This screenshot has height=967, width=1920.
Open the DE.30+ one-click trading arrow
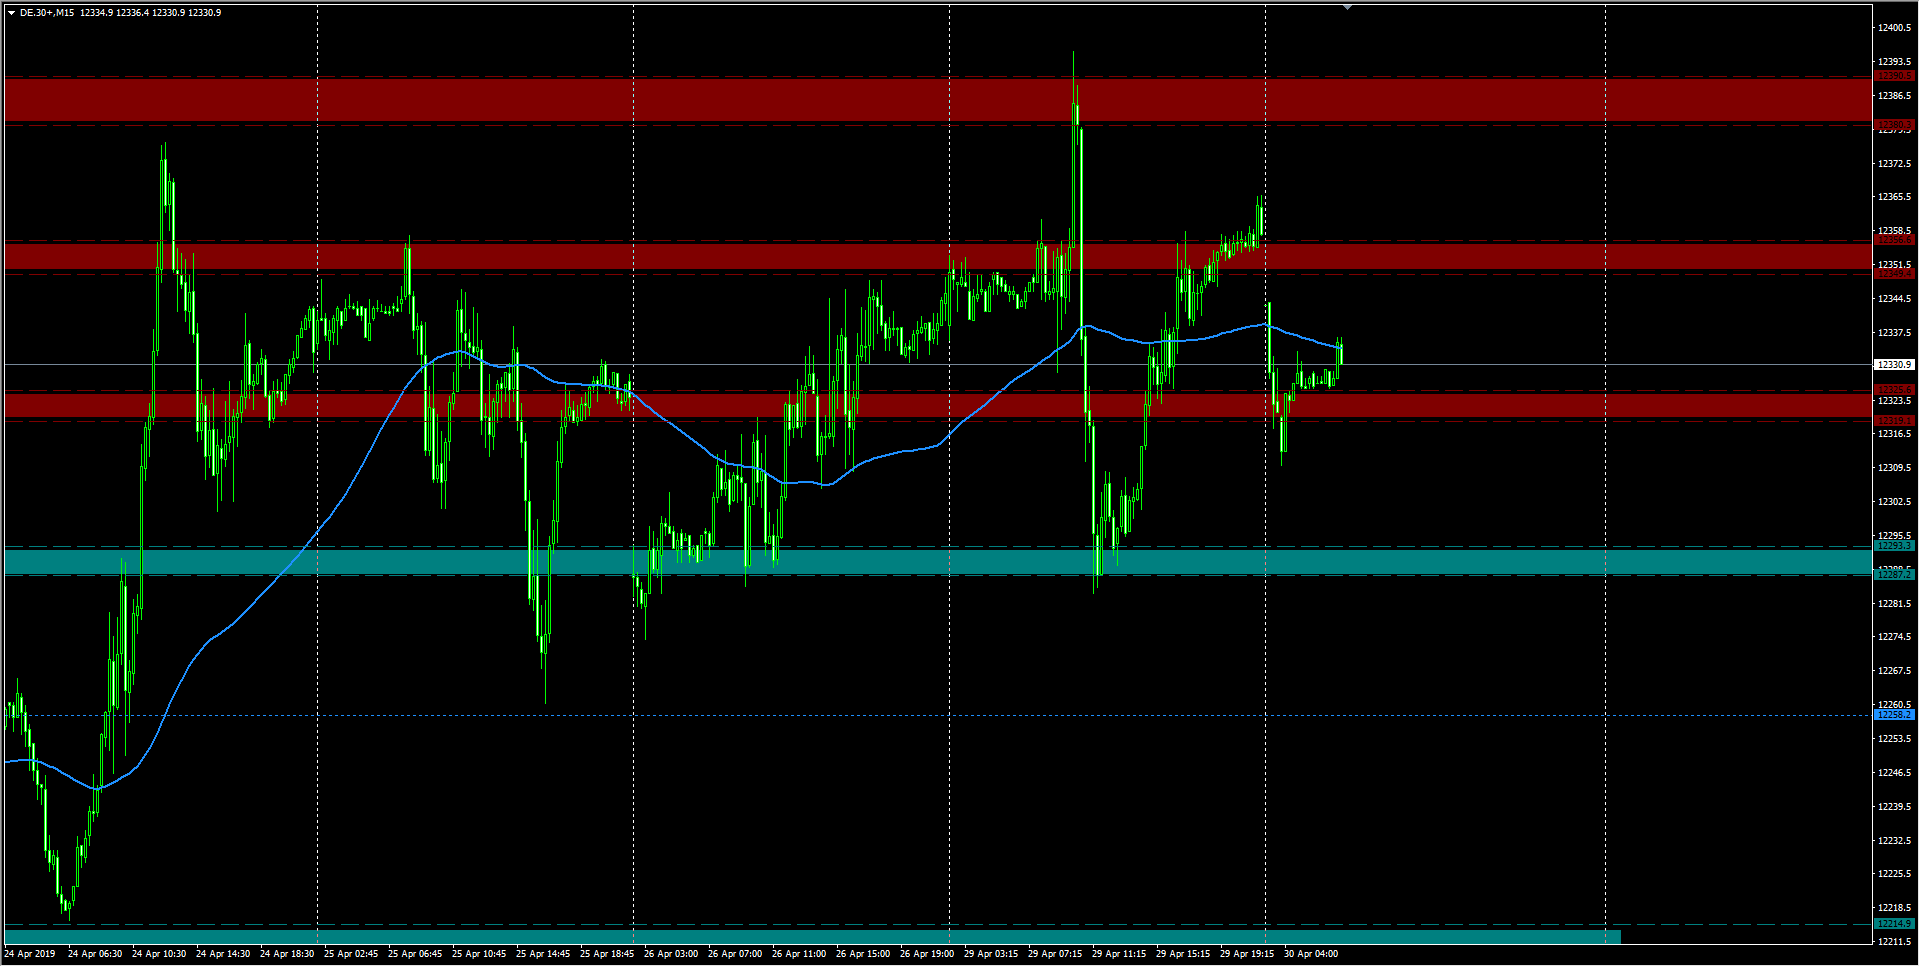pos(11,13)
